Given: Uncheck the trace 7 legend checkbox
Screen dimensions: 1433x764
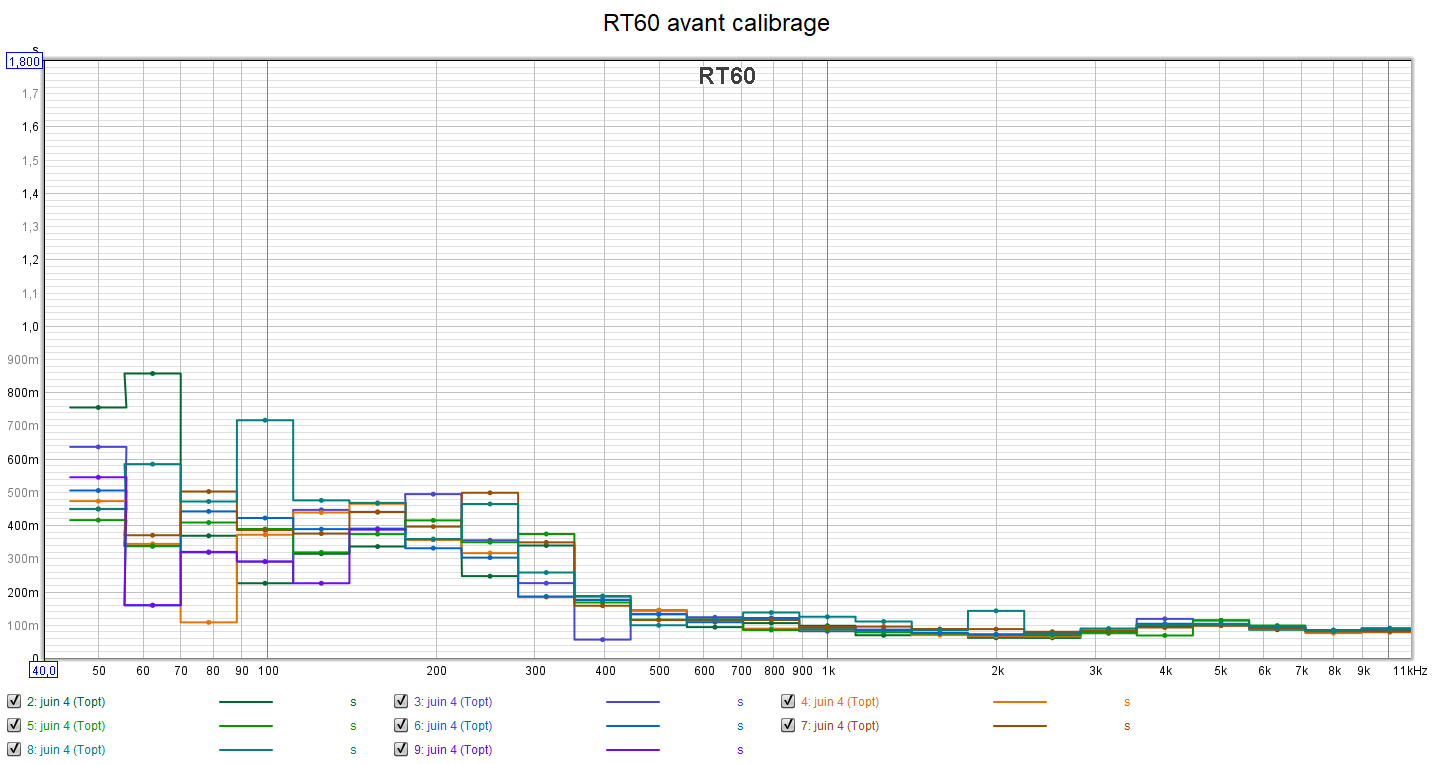Looking at the screenshot, I should (x=788, y=726).
